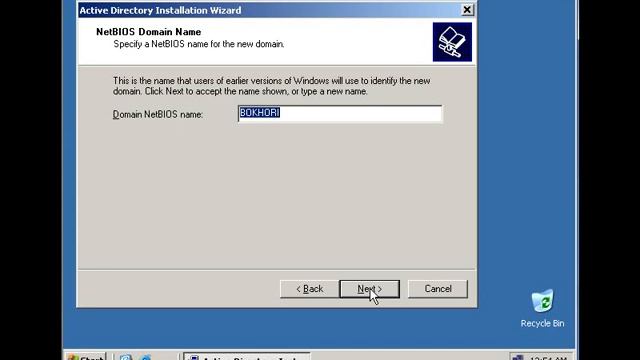Close the wizard with the X button
Image resolution: width=640 pixels, height=360 pixels.
(x=467, y=10)
